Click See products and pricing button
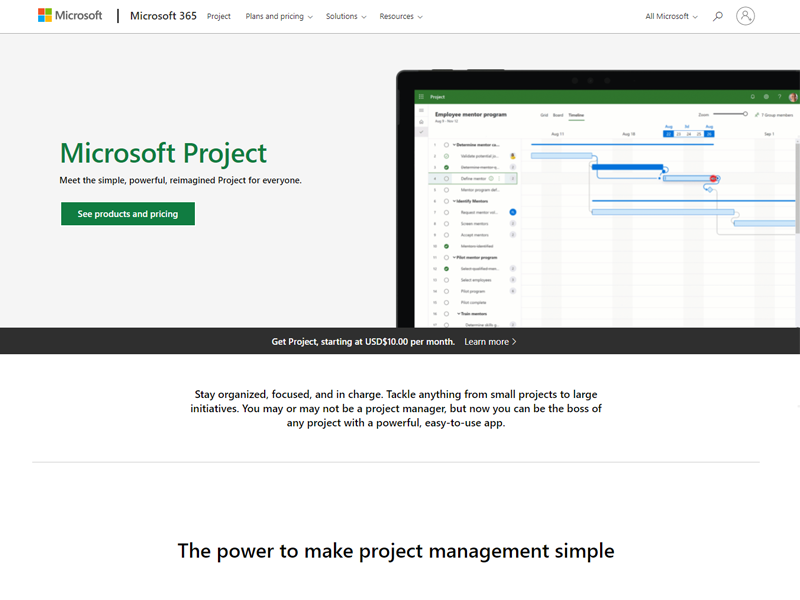The width and height of the screenshot is (800, 600). 128,214
